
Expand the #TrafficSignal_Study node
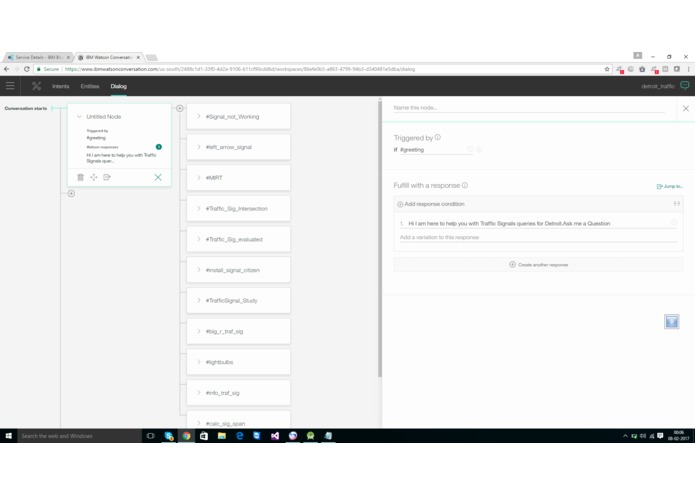199,300
